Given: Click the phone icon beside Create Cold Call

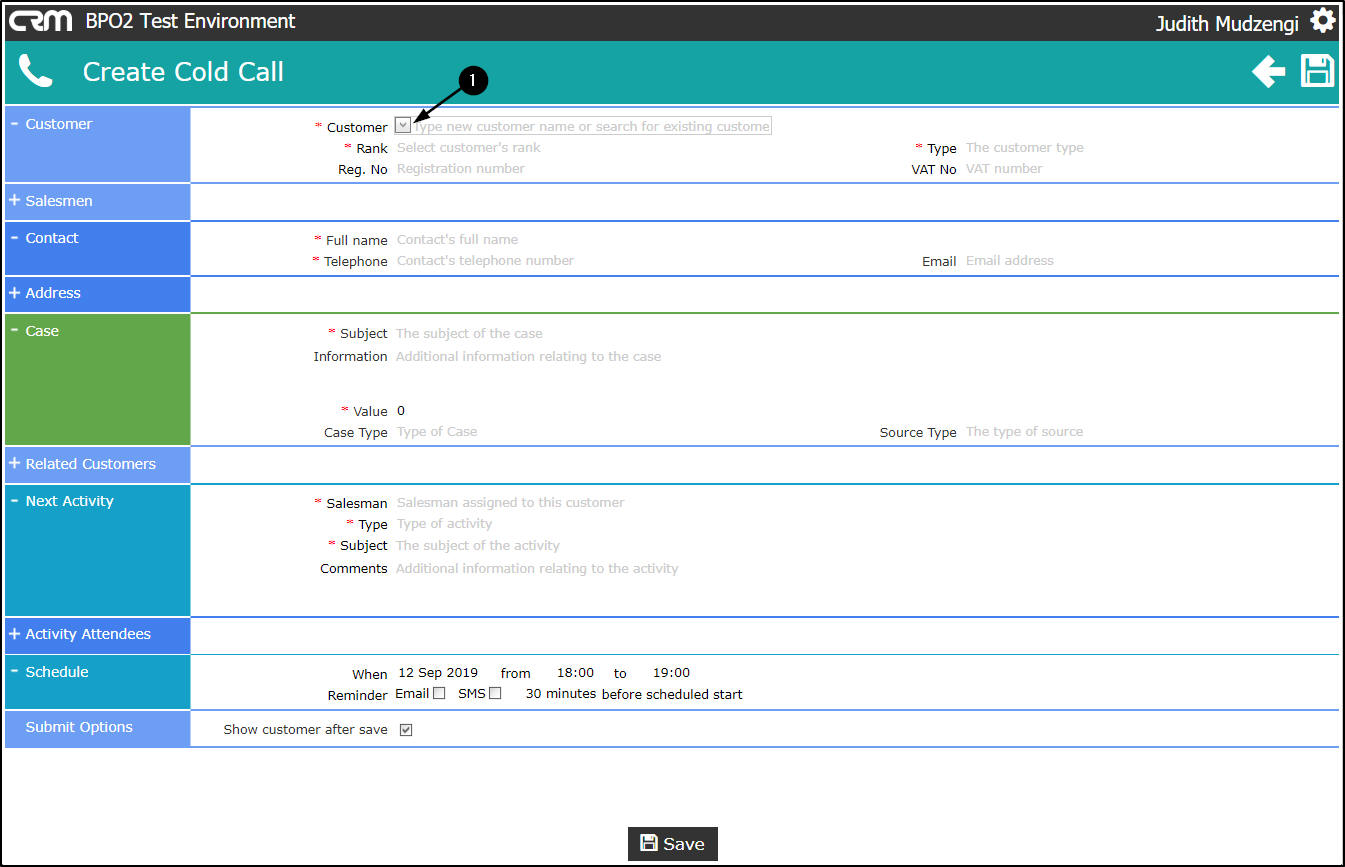Looking at the screenshot, I should coord(36,72).
